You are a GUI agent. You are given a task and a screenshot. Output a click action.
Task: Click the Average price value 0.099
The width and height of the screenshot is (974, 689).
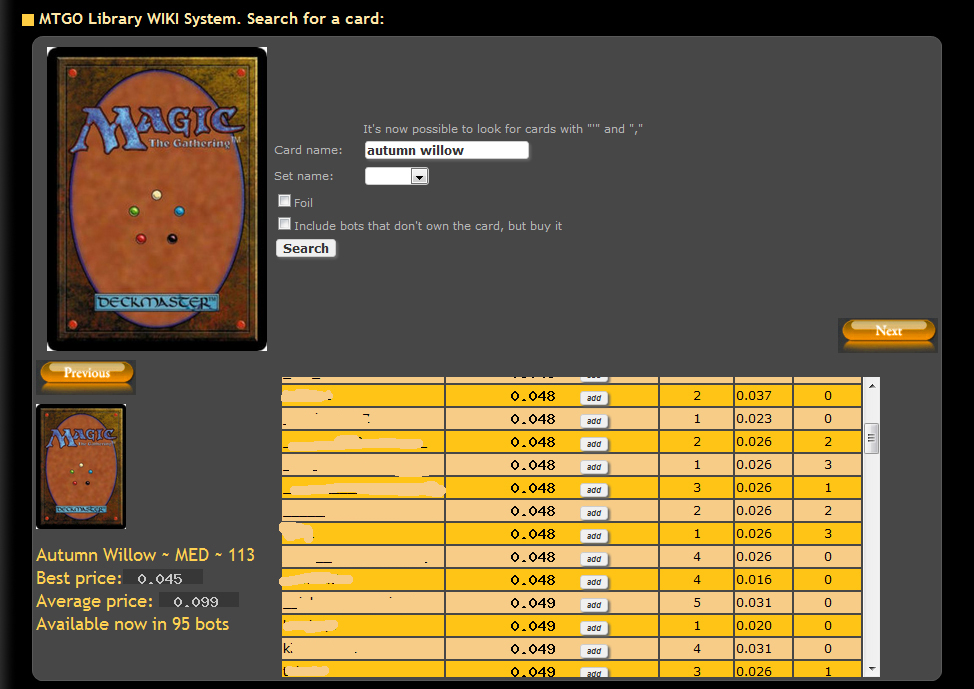(197, 601)
